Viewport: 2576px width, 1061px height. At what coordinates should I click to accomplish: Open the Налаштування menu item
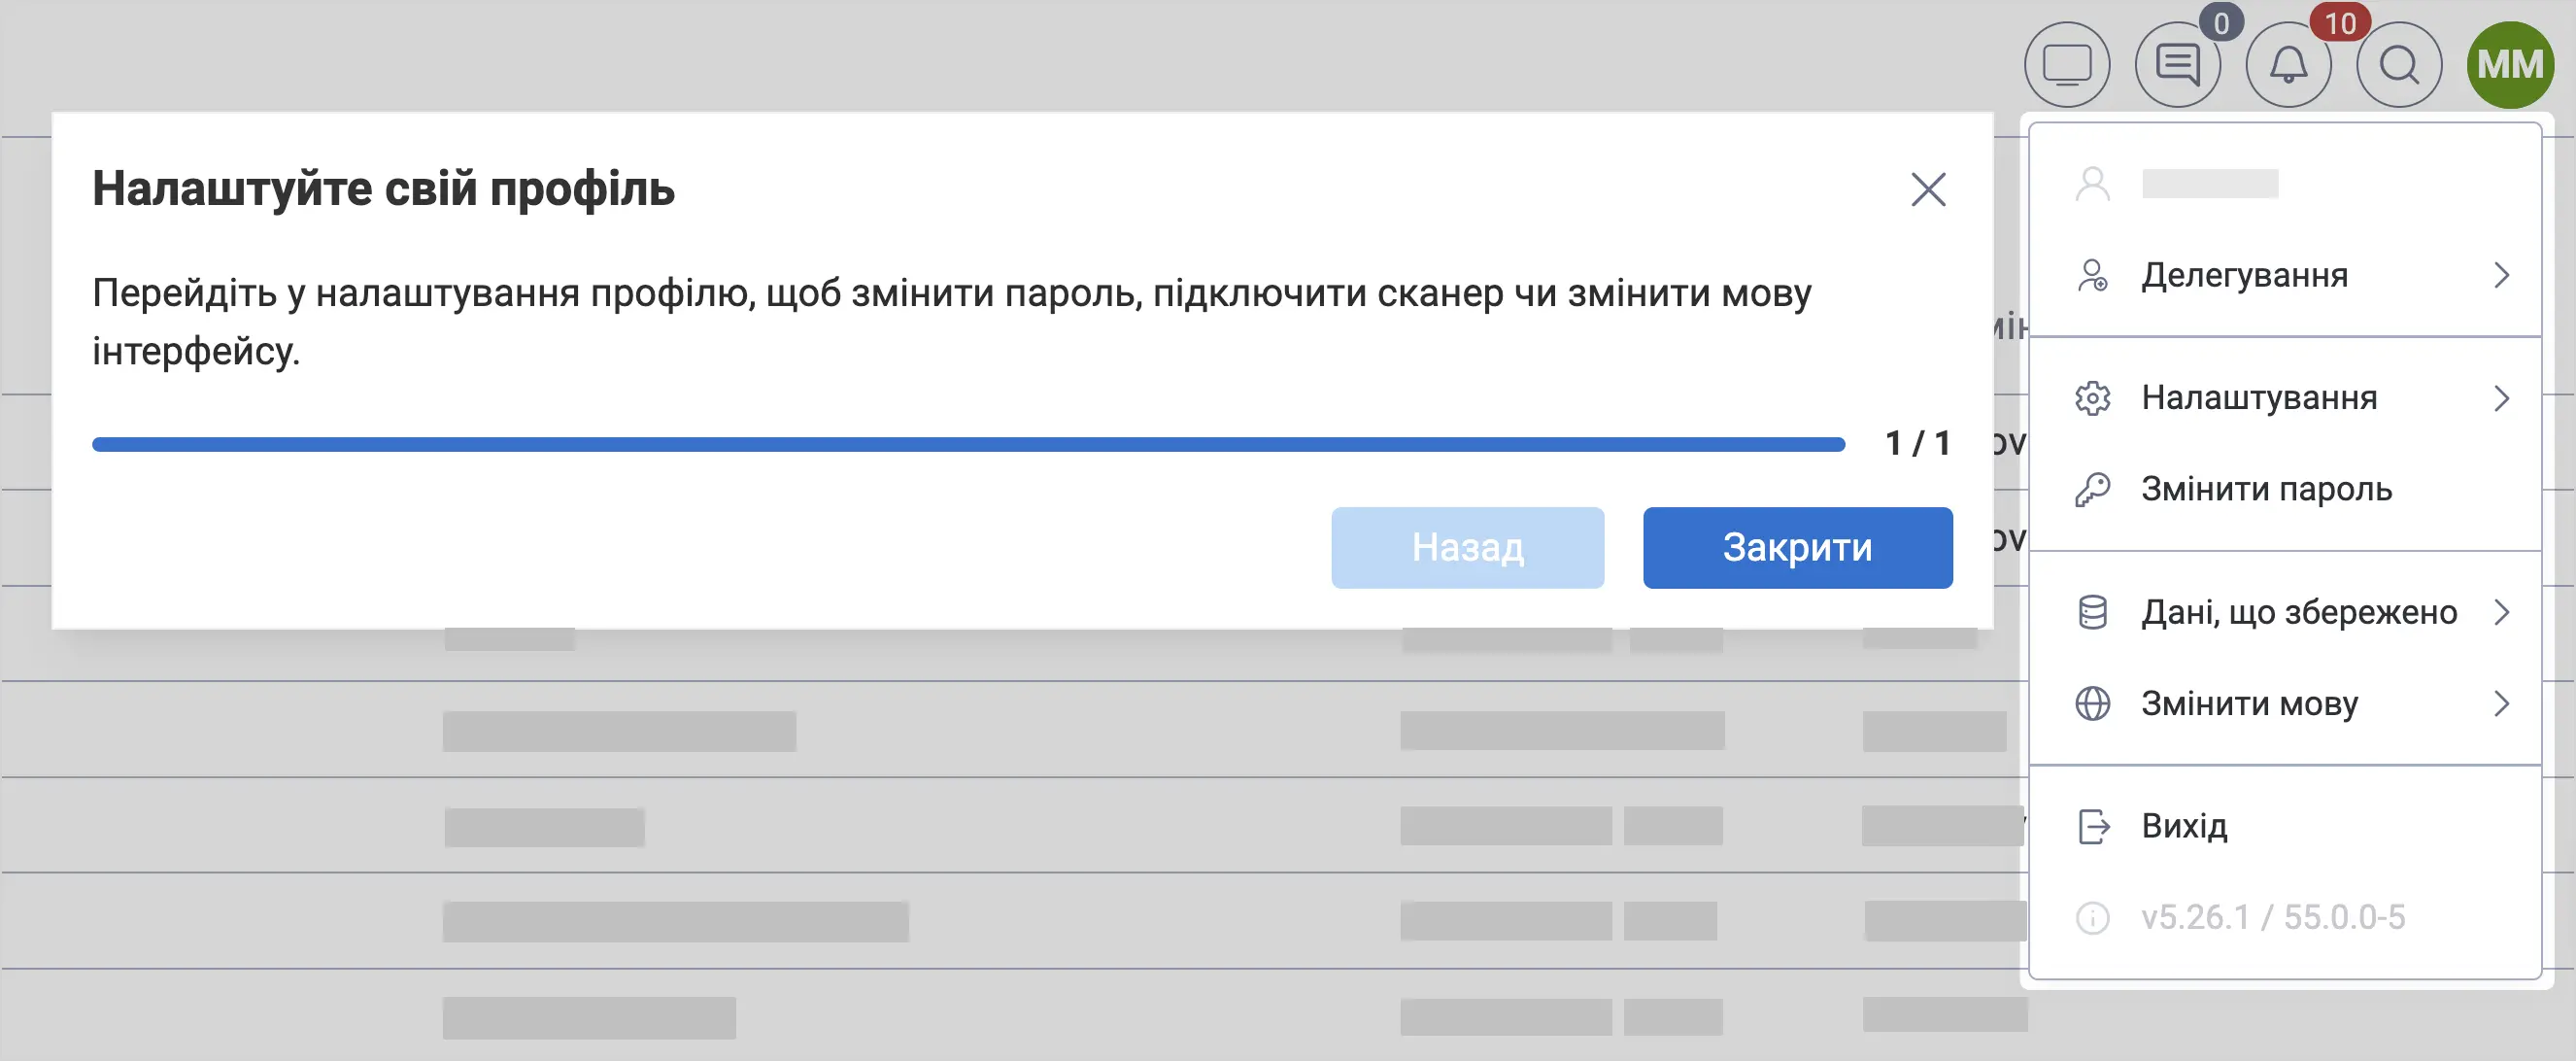pos(2286,398)
